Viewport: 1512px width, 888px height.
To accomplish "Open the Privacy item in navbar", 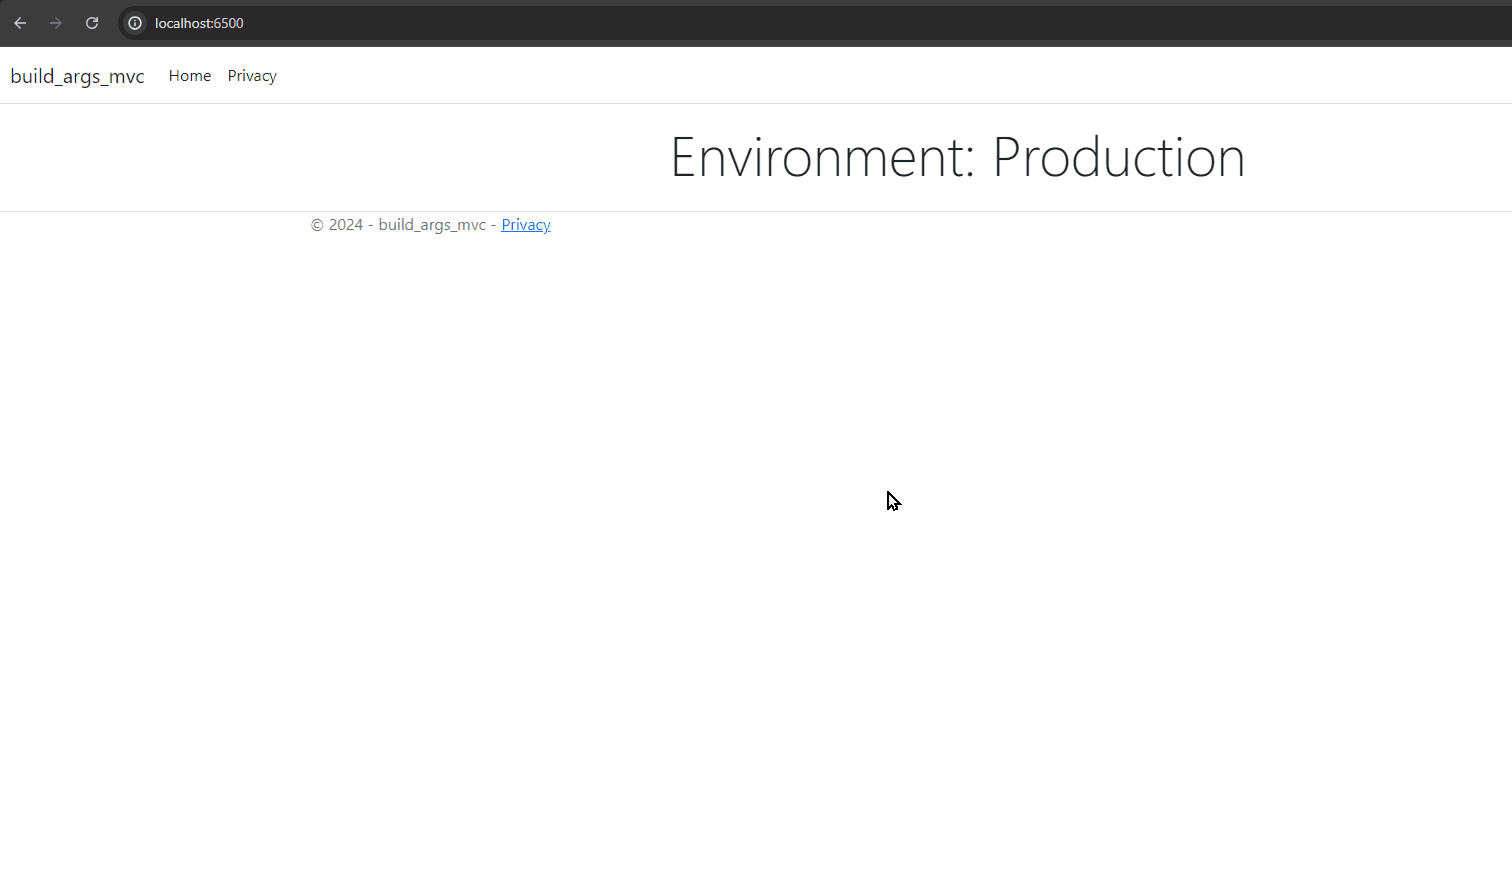I will [x=252, y=76].
